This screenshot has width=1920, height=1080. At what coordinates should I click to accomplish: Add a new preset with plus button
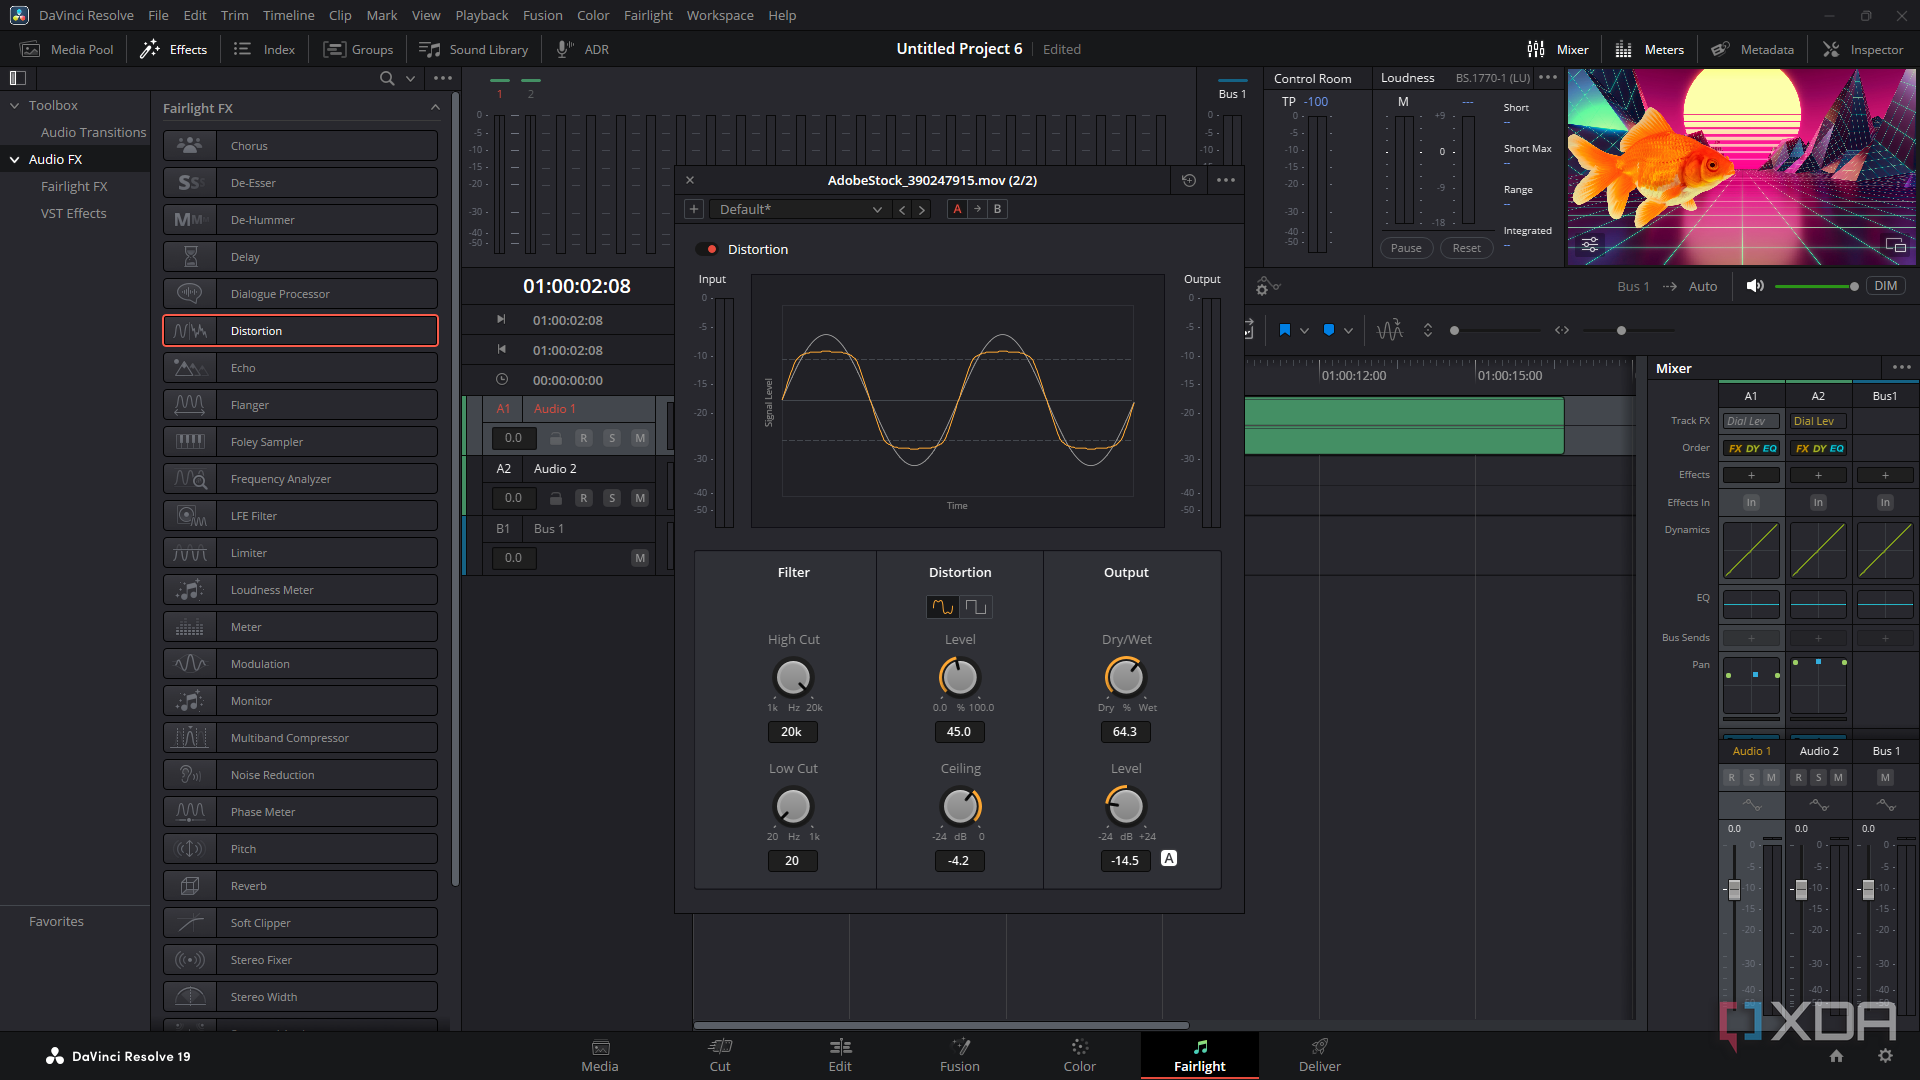(x=694, y=209)
